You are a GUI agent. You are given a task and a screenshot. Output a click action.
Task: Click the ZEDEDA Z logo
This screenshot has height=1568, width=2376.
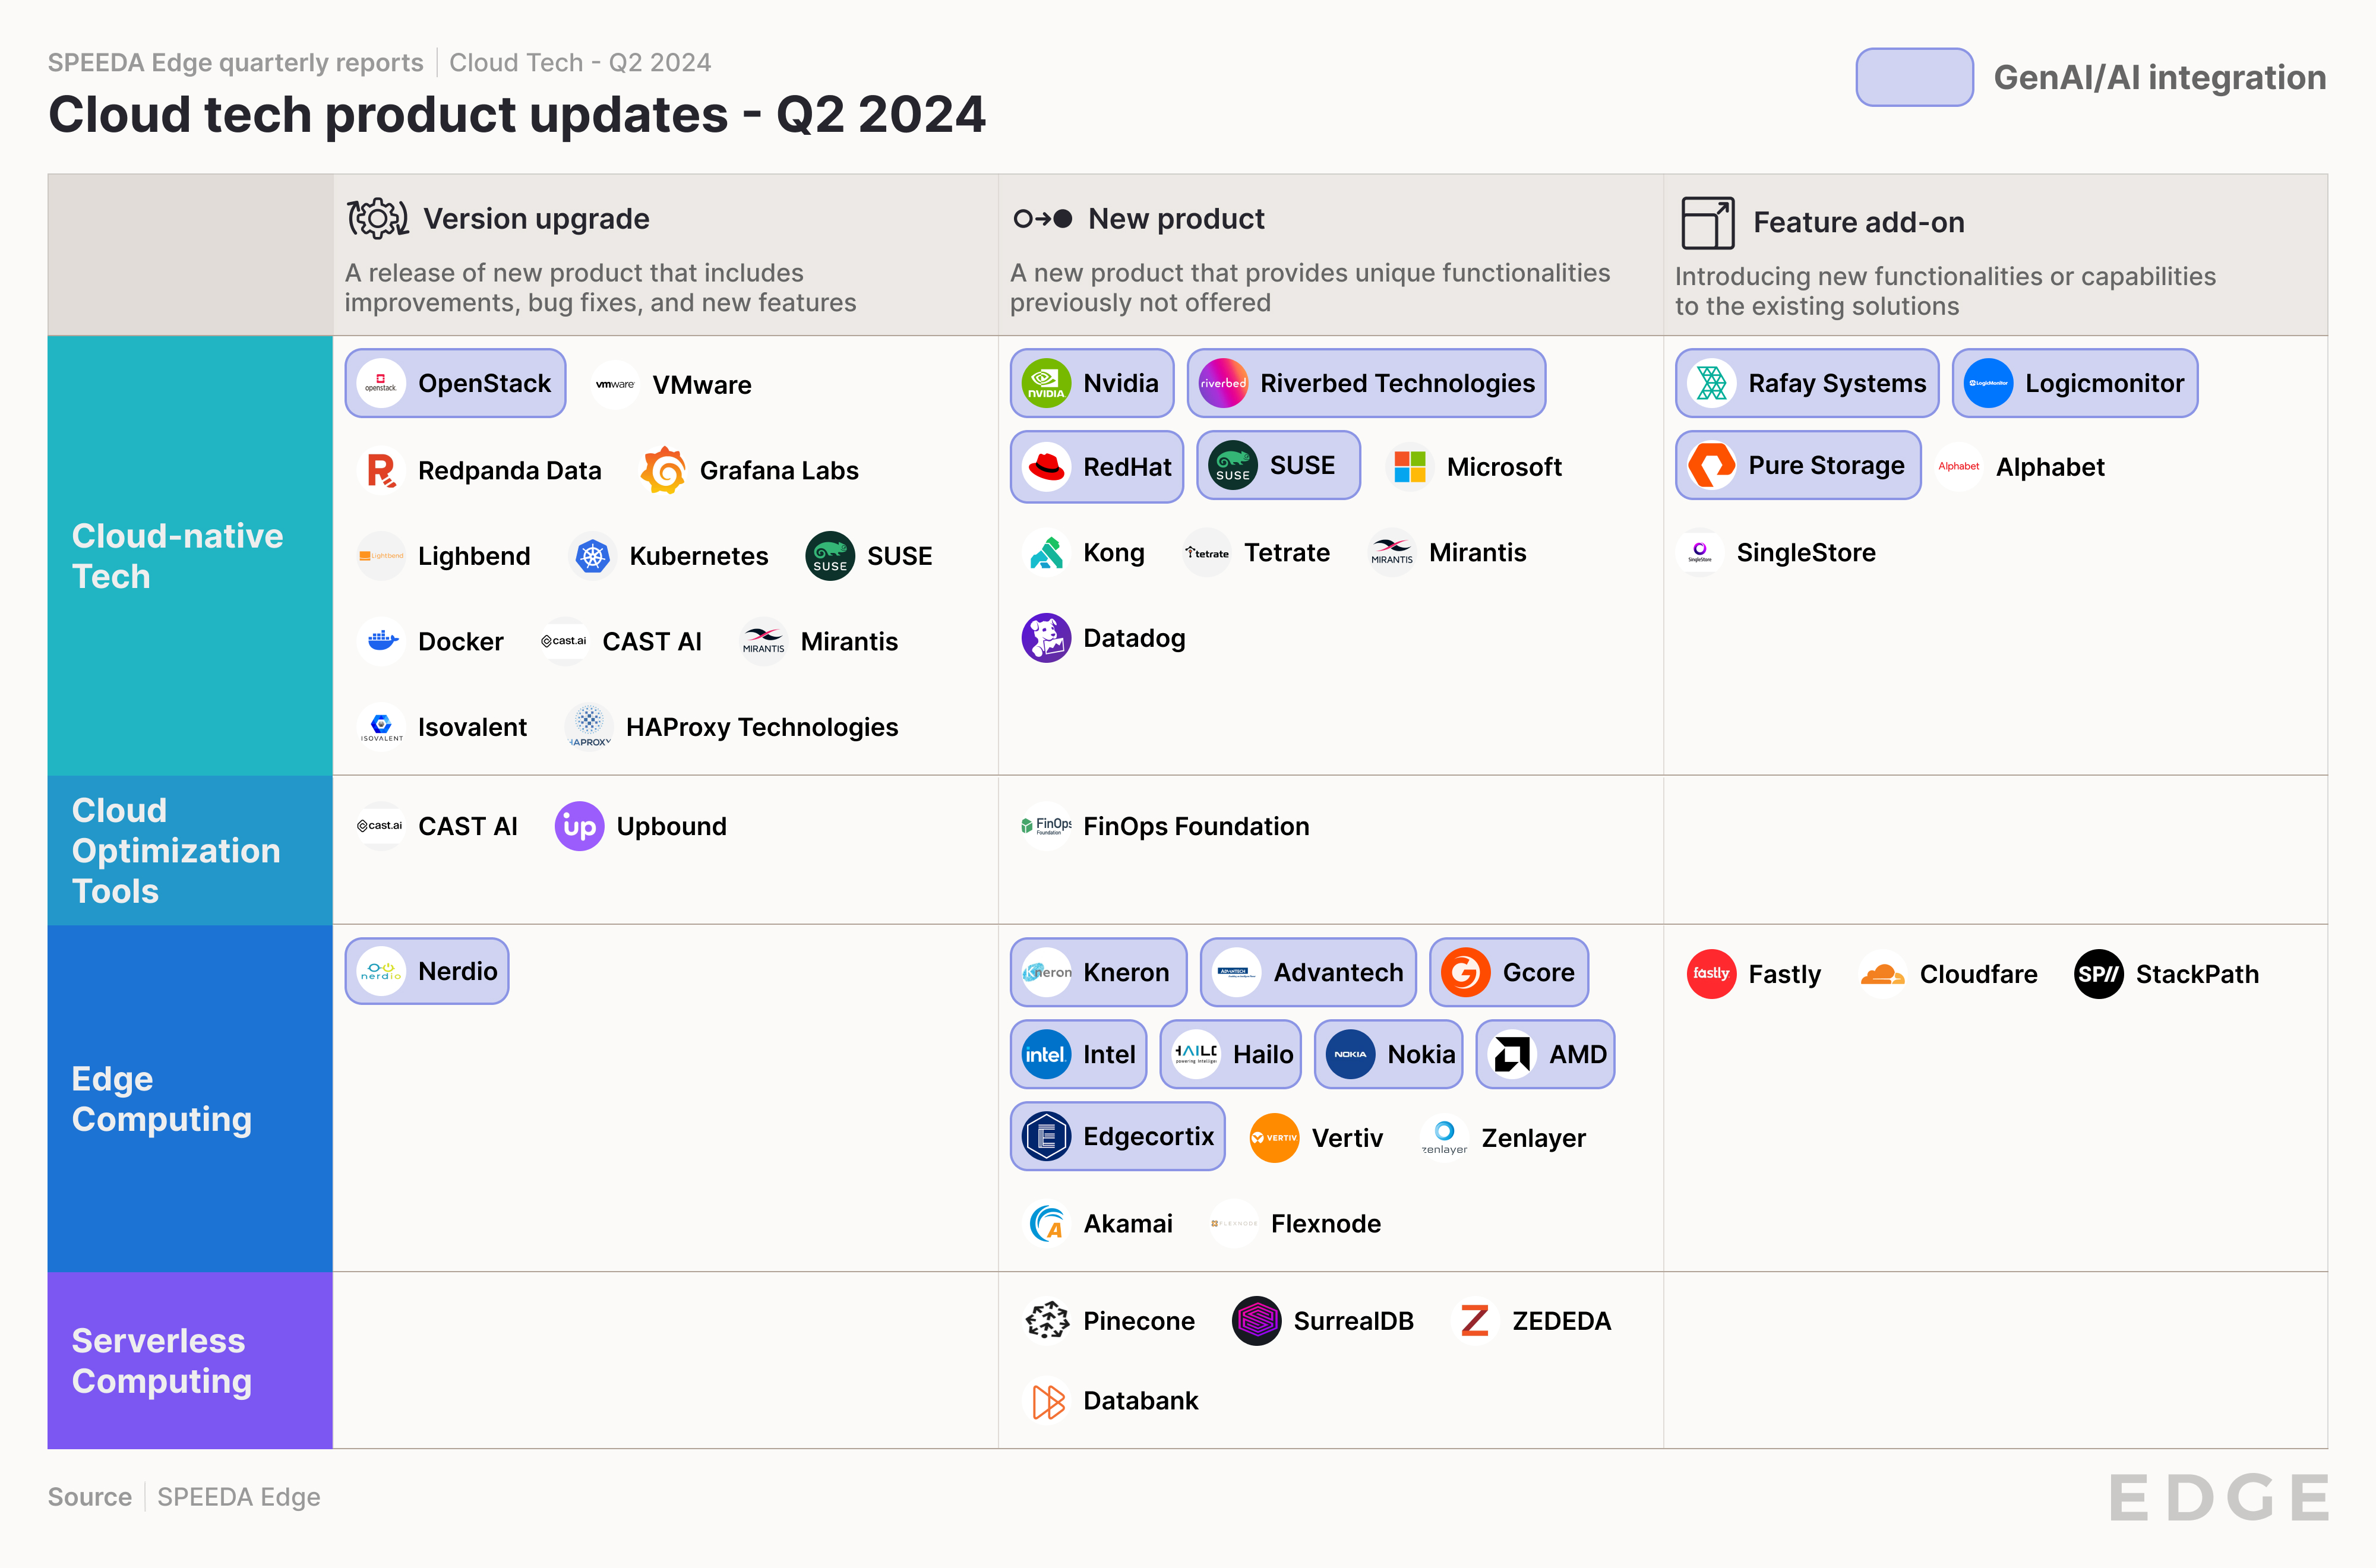pos(1475,1321)
